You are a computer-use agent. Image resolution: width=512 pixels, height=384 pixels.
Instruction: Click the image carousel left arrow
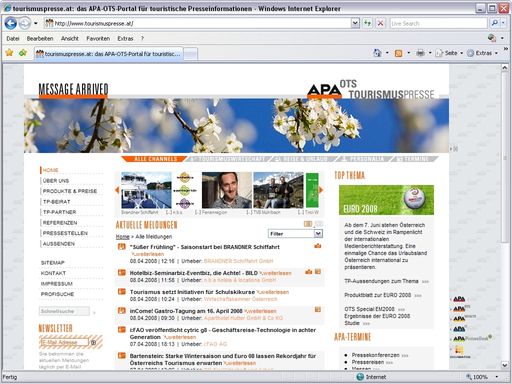coord(117,190)
